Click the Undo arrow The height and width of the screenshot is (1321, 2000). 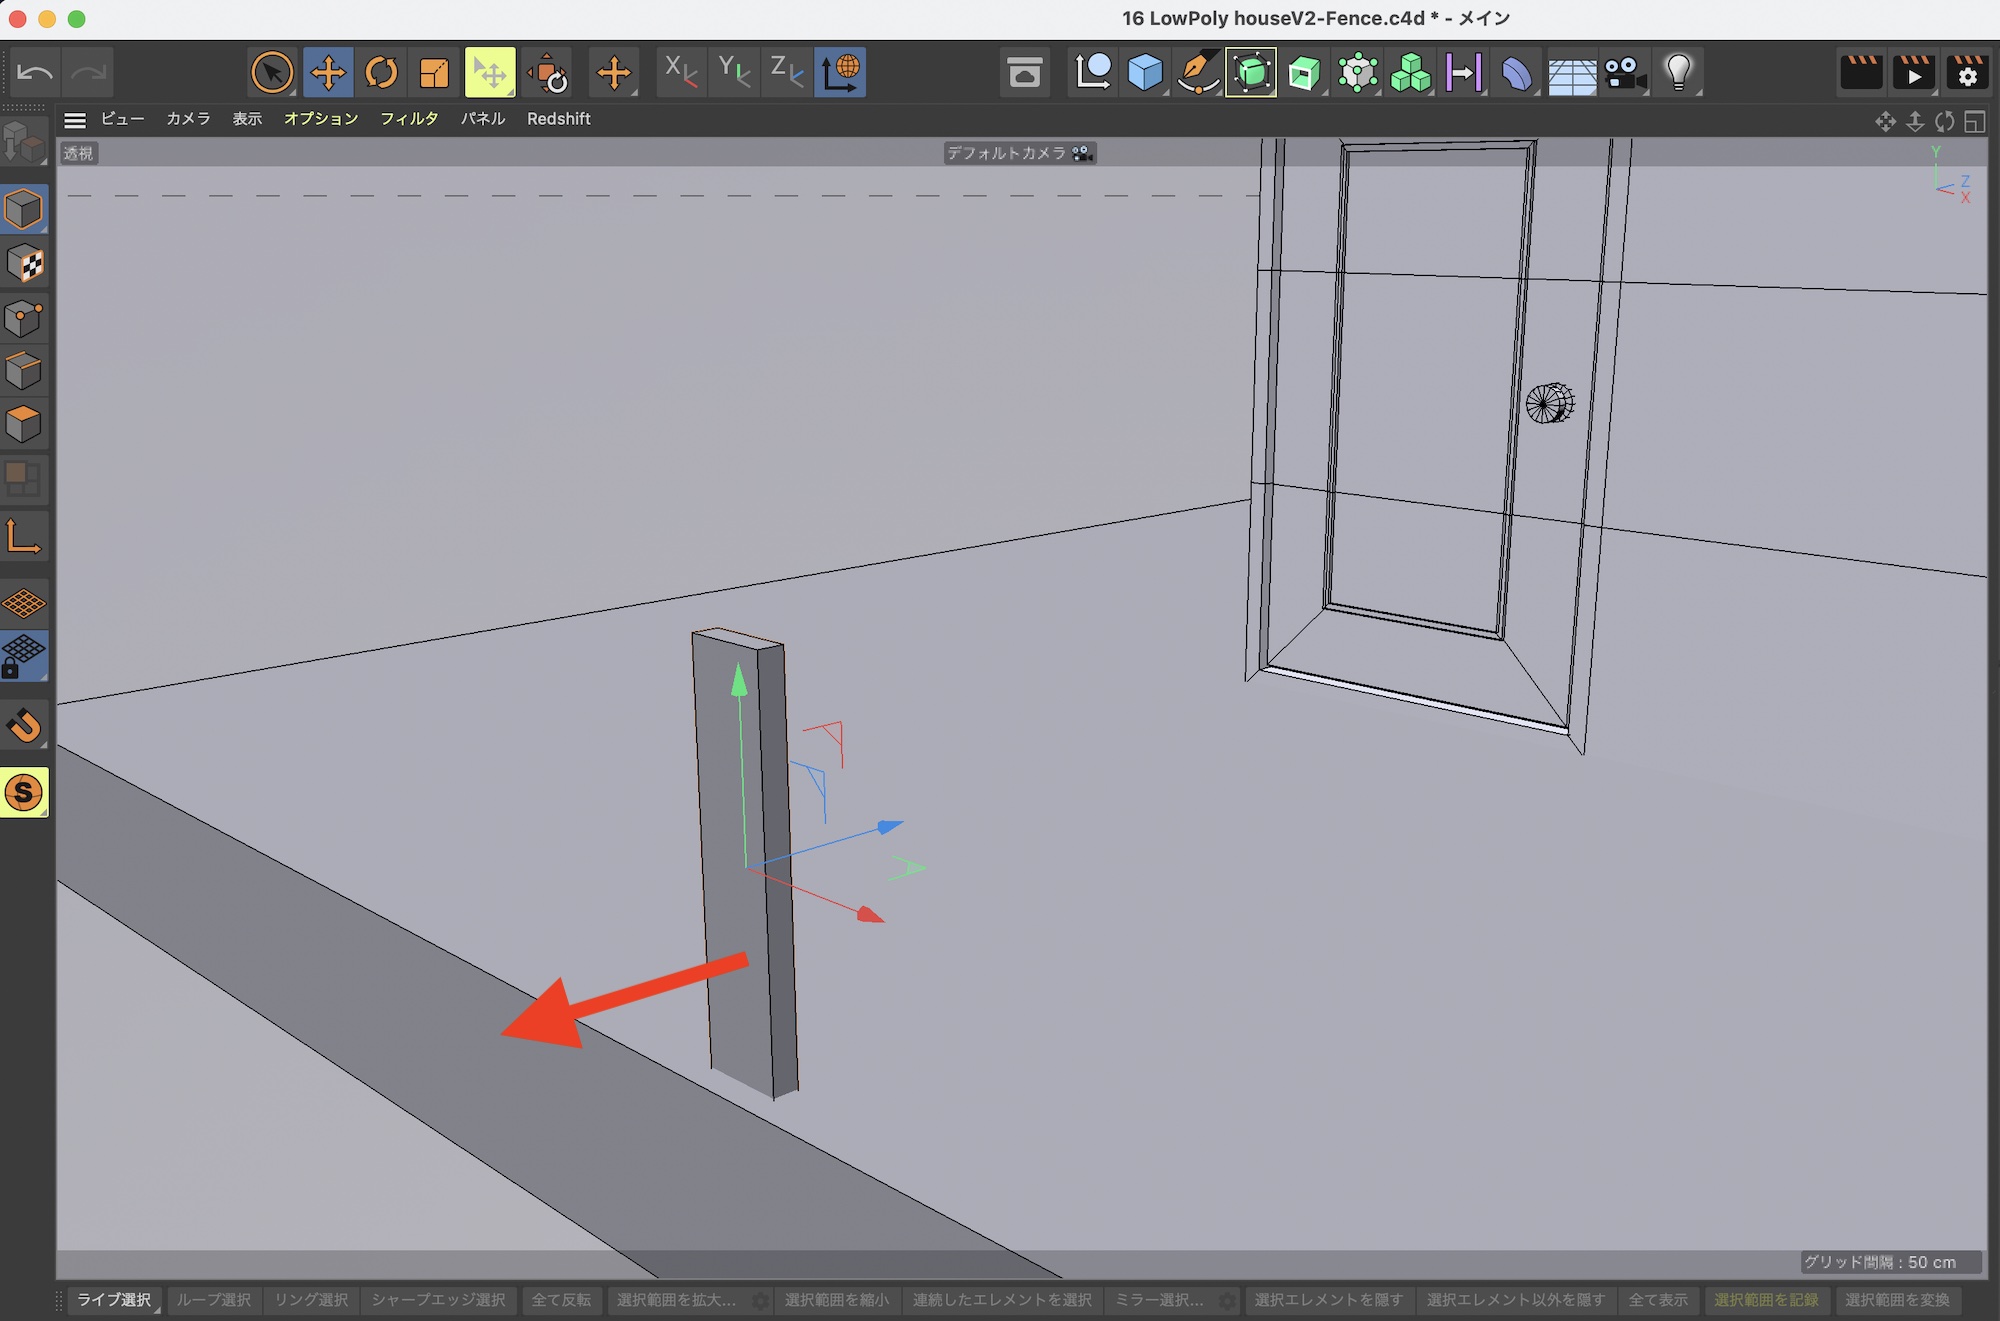(x=36, y=72)
